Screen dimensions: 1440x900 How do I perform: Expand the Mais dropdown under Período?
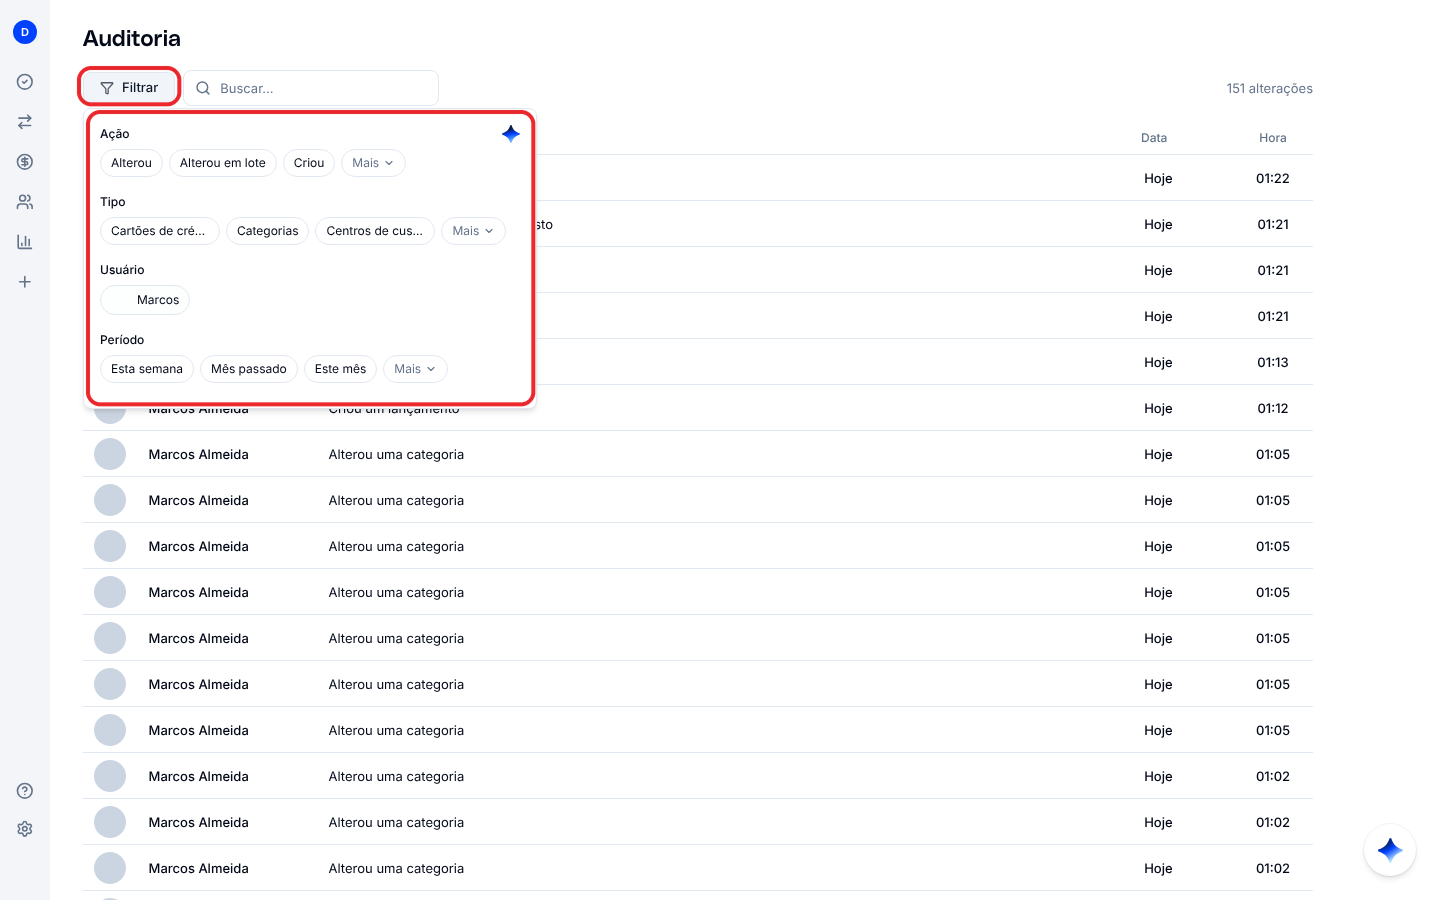point(415,369)
